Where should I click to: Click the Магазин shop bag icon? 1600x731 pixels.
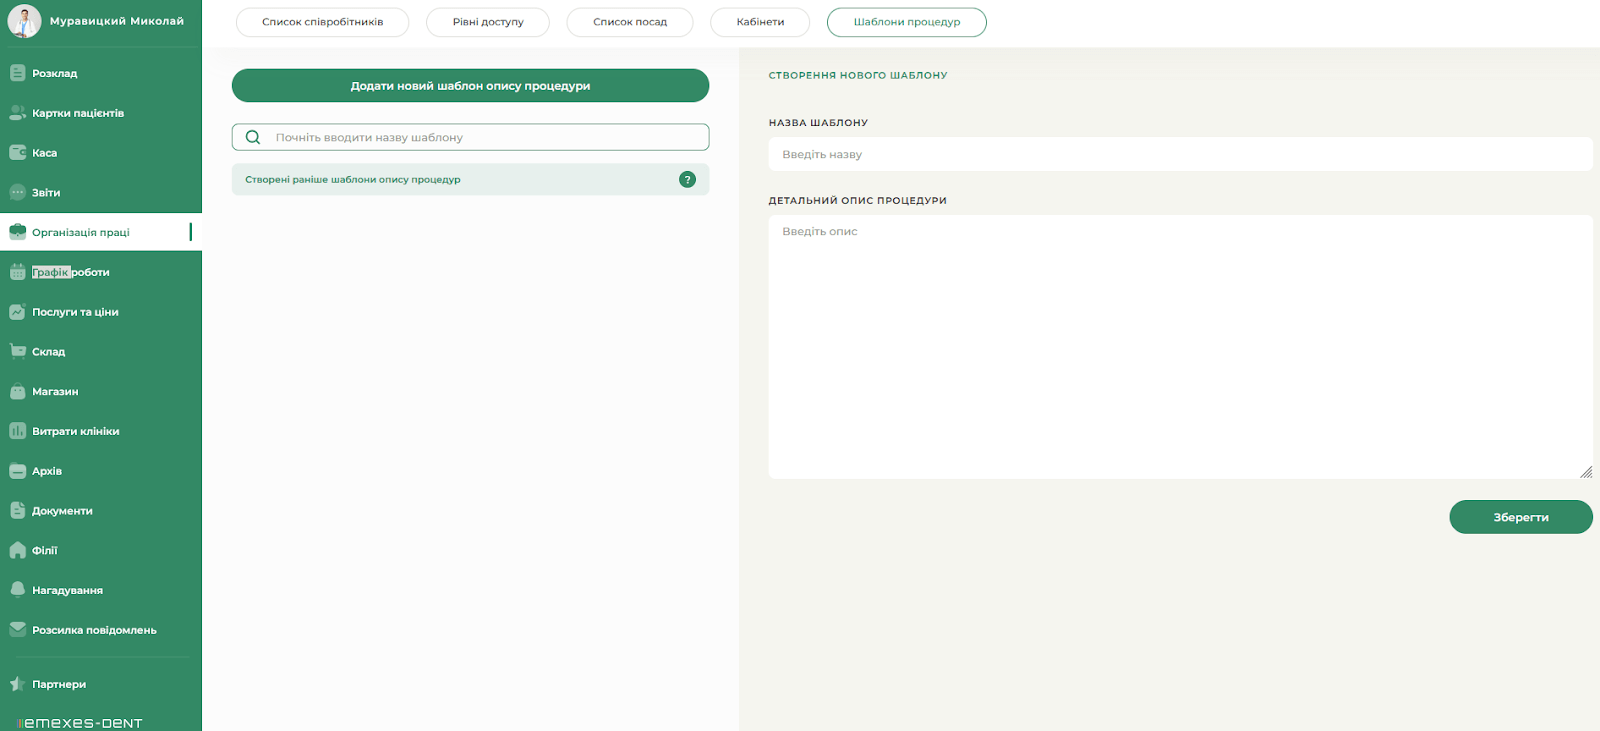[x=17, y=391]
